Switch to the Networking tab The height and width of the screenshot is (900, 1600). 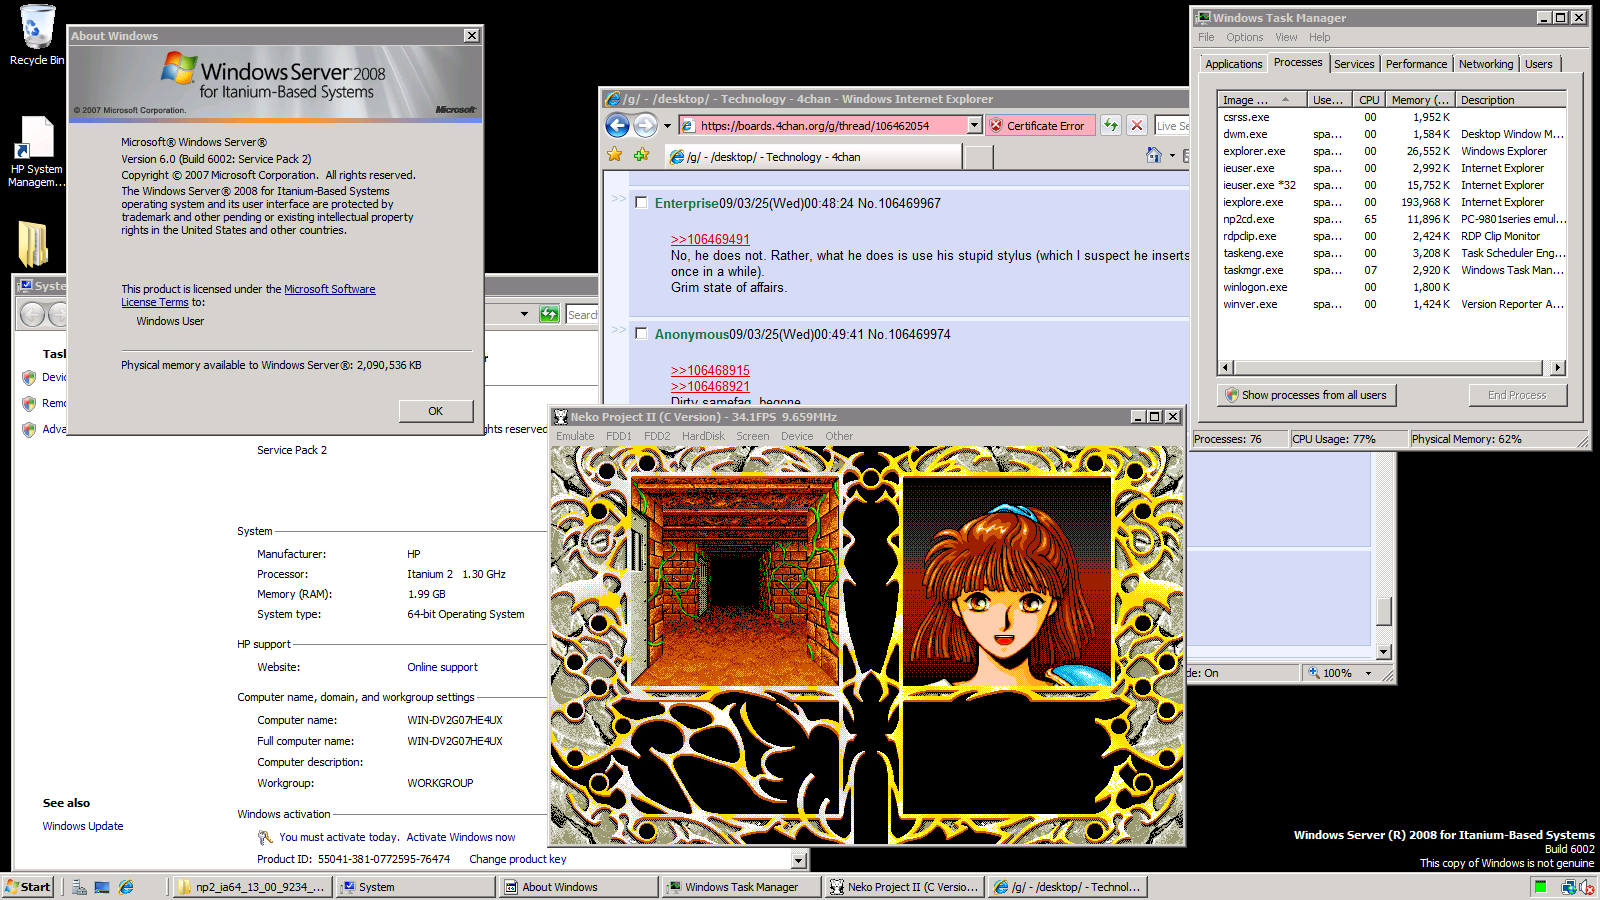tap(1486, 64)
